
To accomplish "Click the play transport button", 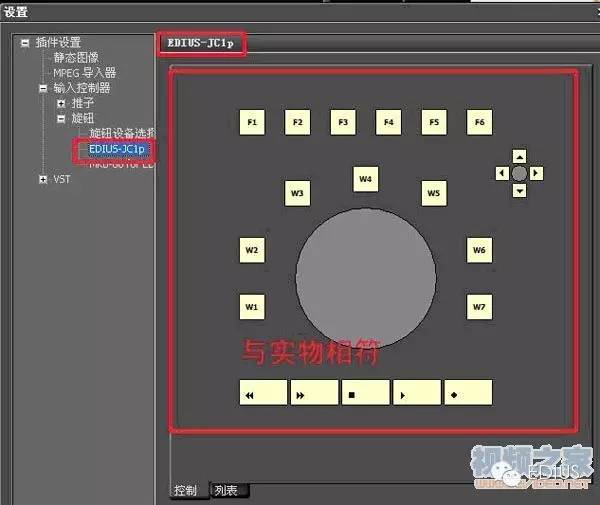I will point(417,393).
